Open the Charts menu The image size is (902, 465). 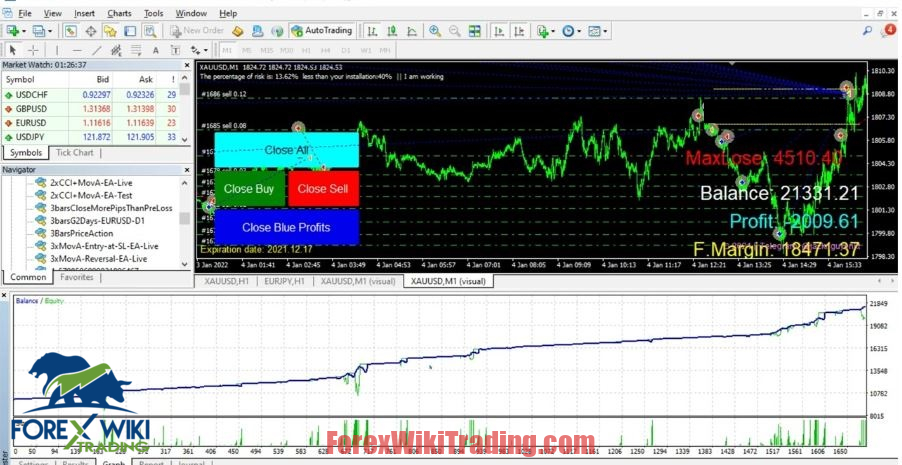pyautogui.click(x=119, y=13)
